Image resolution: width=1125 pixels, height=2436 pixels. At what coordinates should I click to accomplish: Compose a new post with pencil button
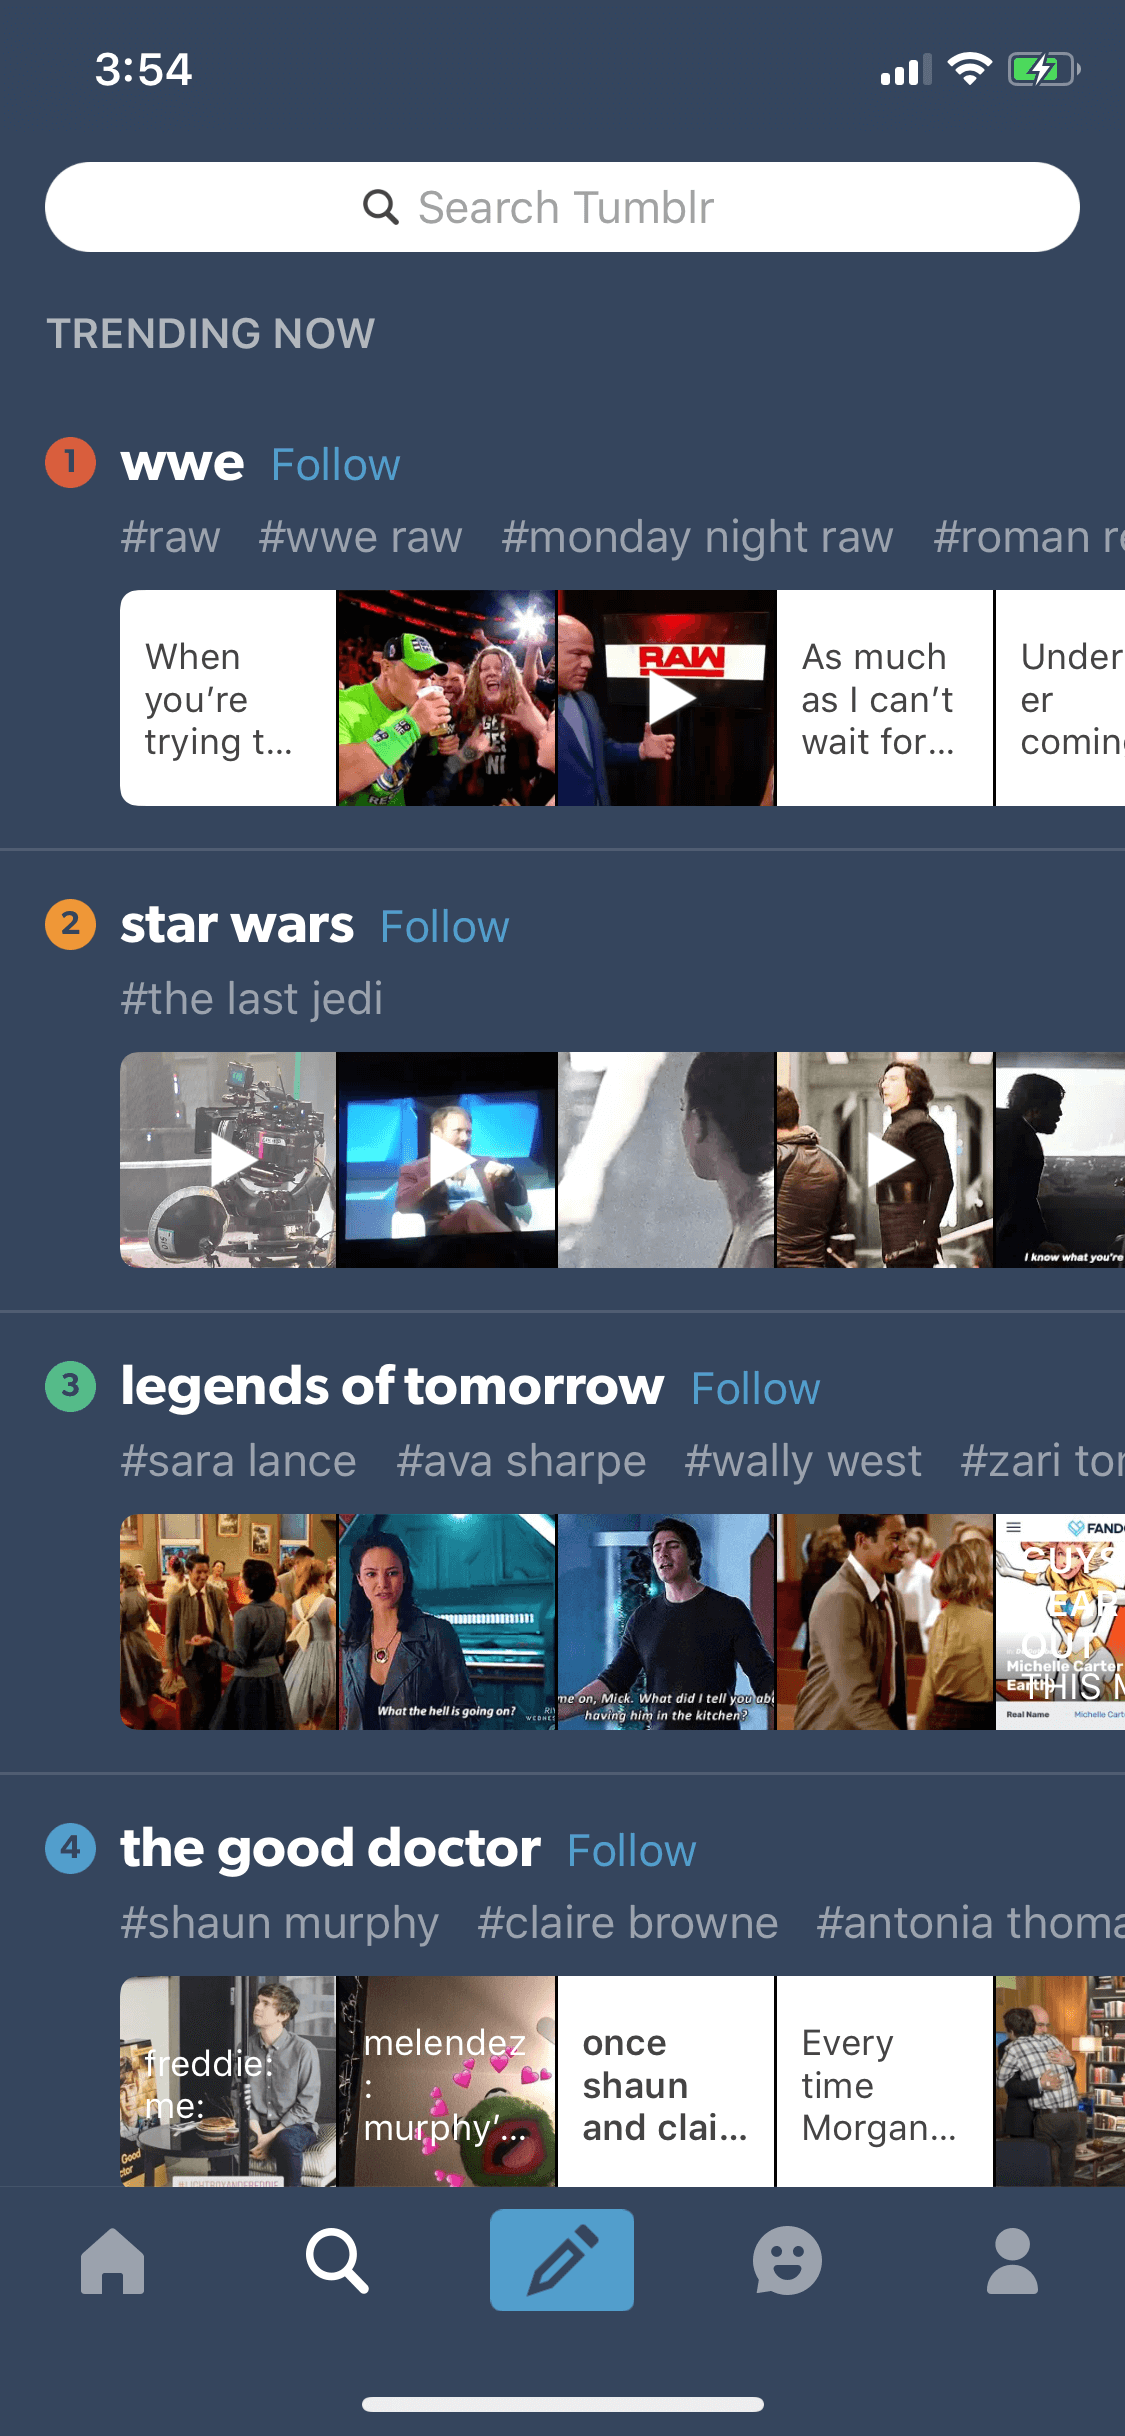(x=562, y=2260)
